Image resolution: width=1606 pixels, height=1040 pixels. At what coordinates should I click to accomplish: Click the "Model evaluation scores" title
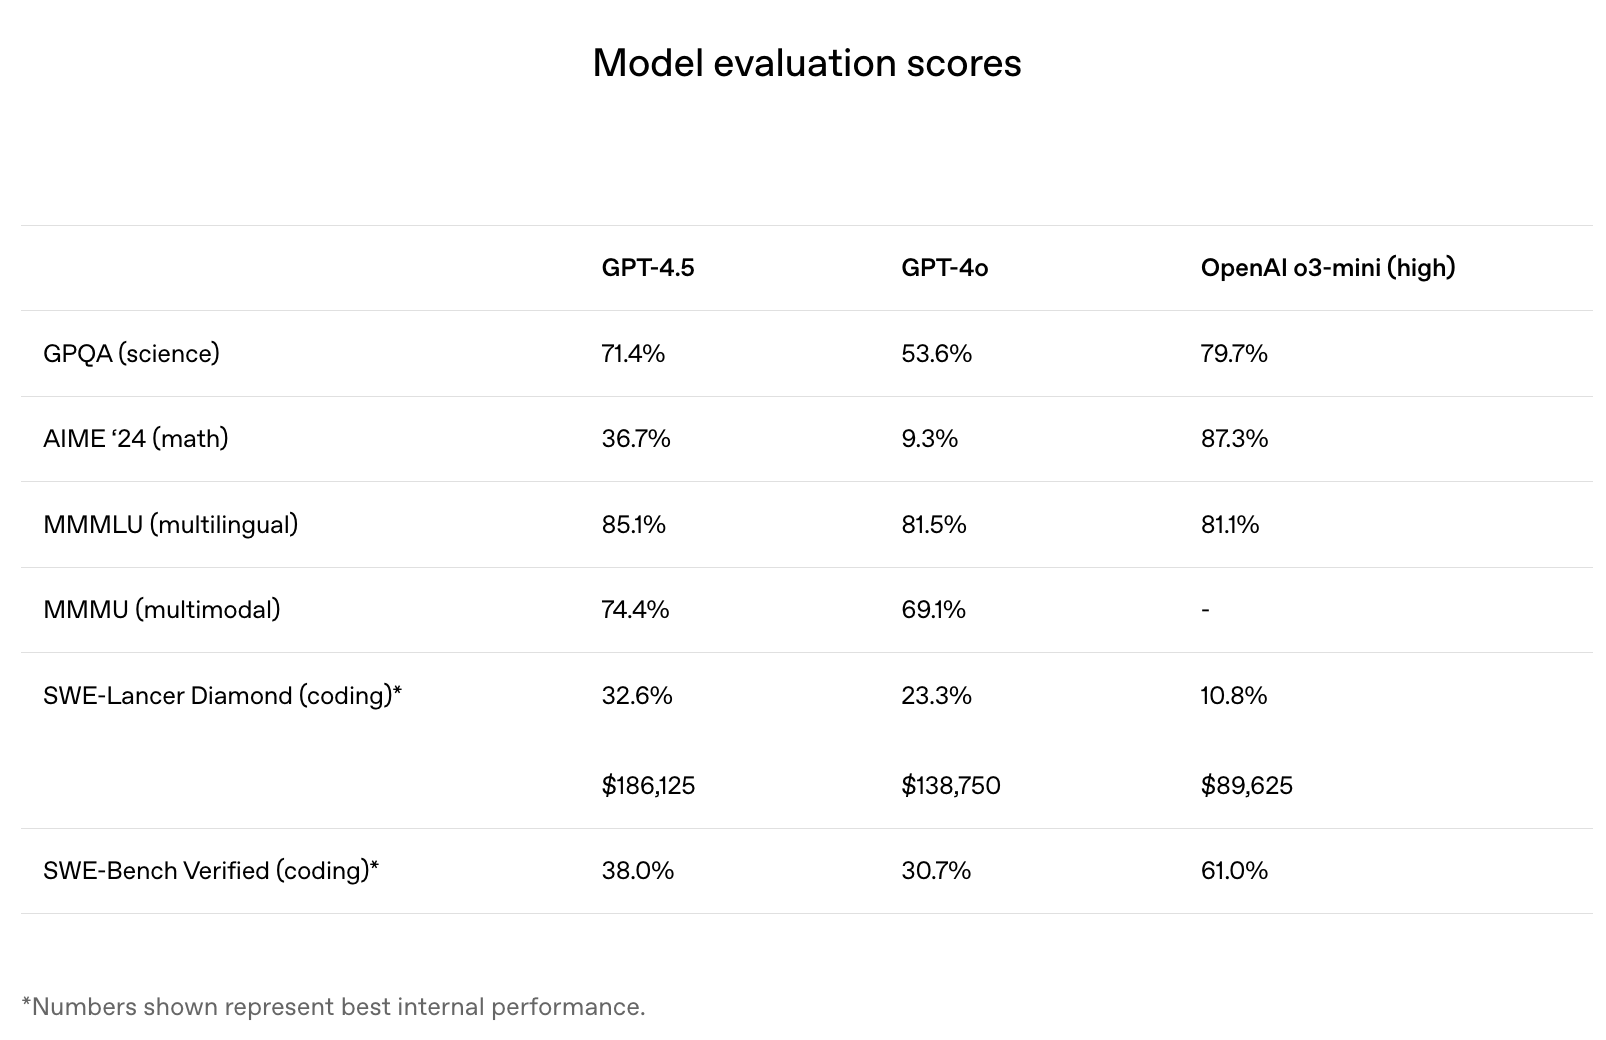click(x=806, y=63)
